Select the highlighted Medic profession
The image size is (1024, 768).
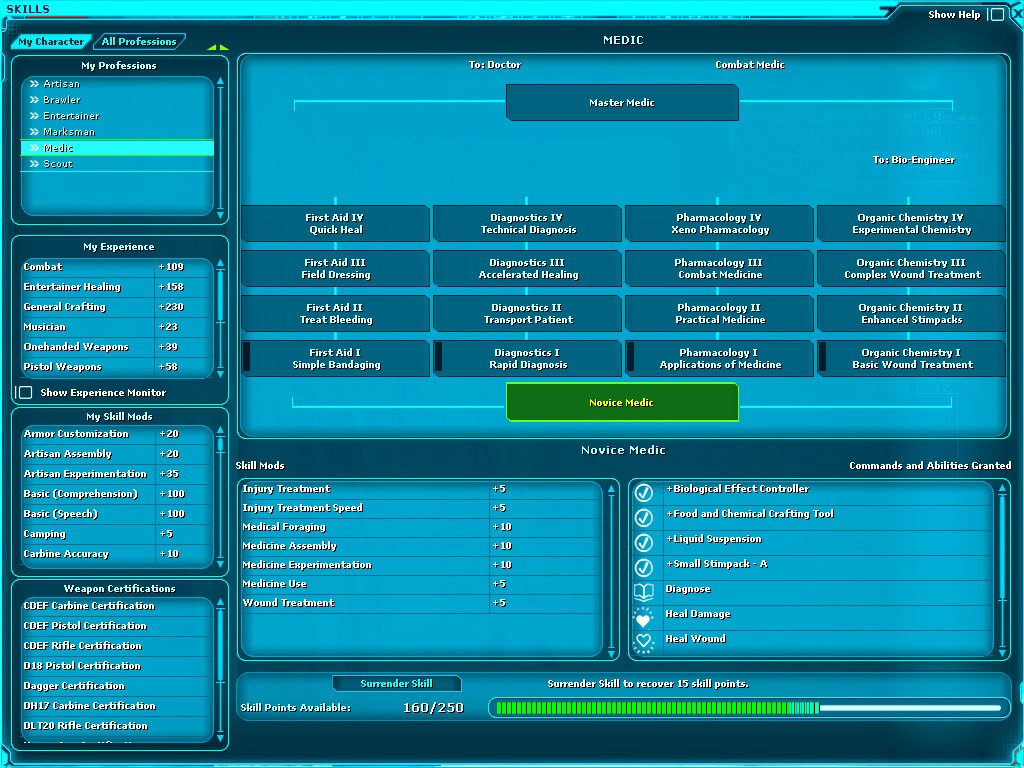point(118,148)
